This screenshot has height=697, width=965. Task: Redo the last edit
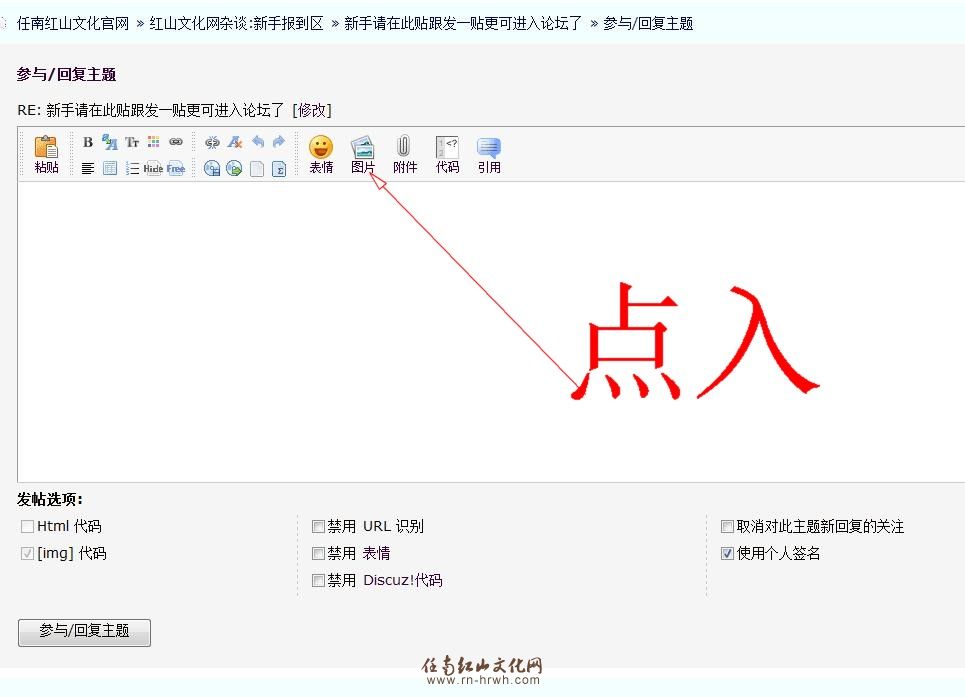click(x=279, y=142)
